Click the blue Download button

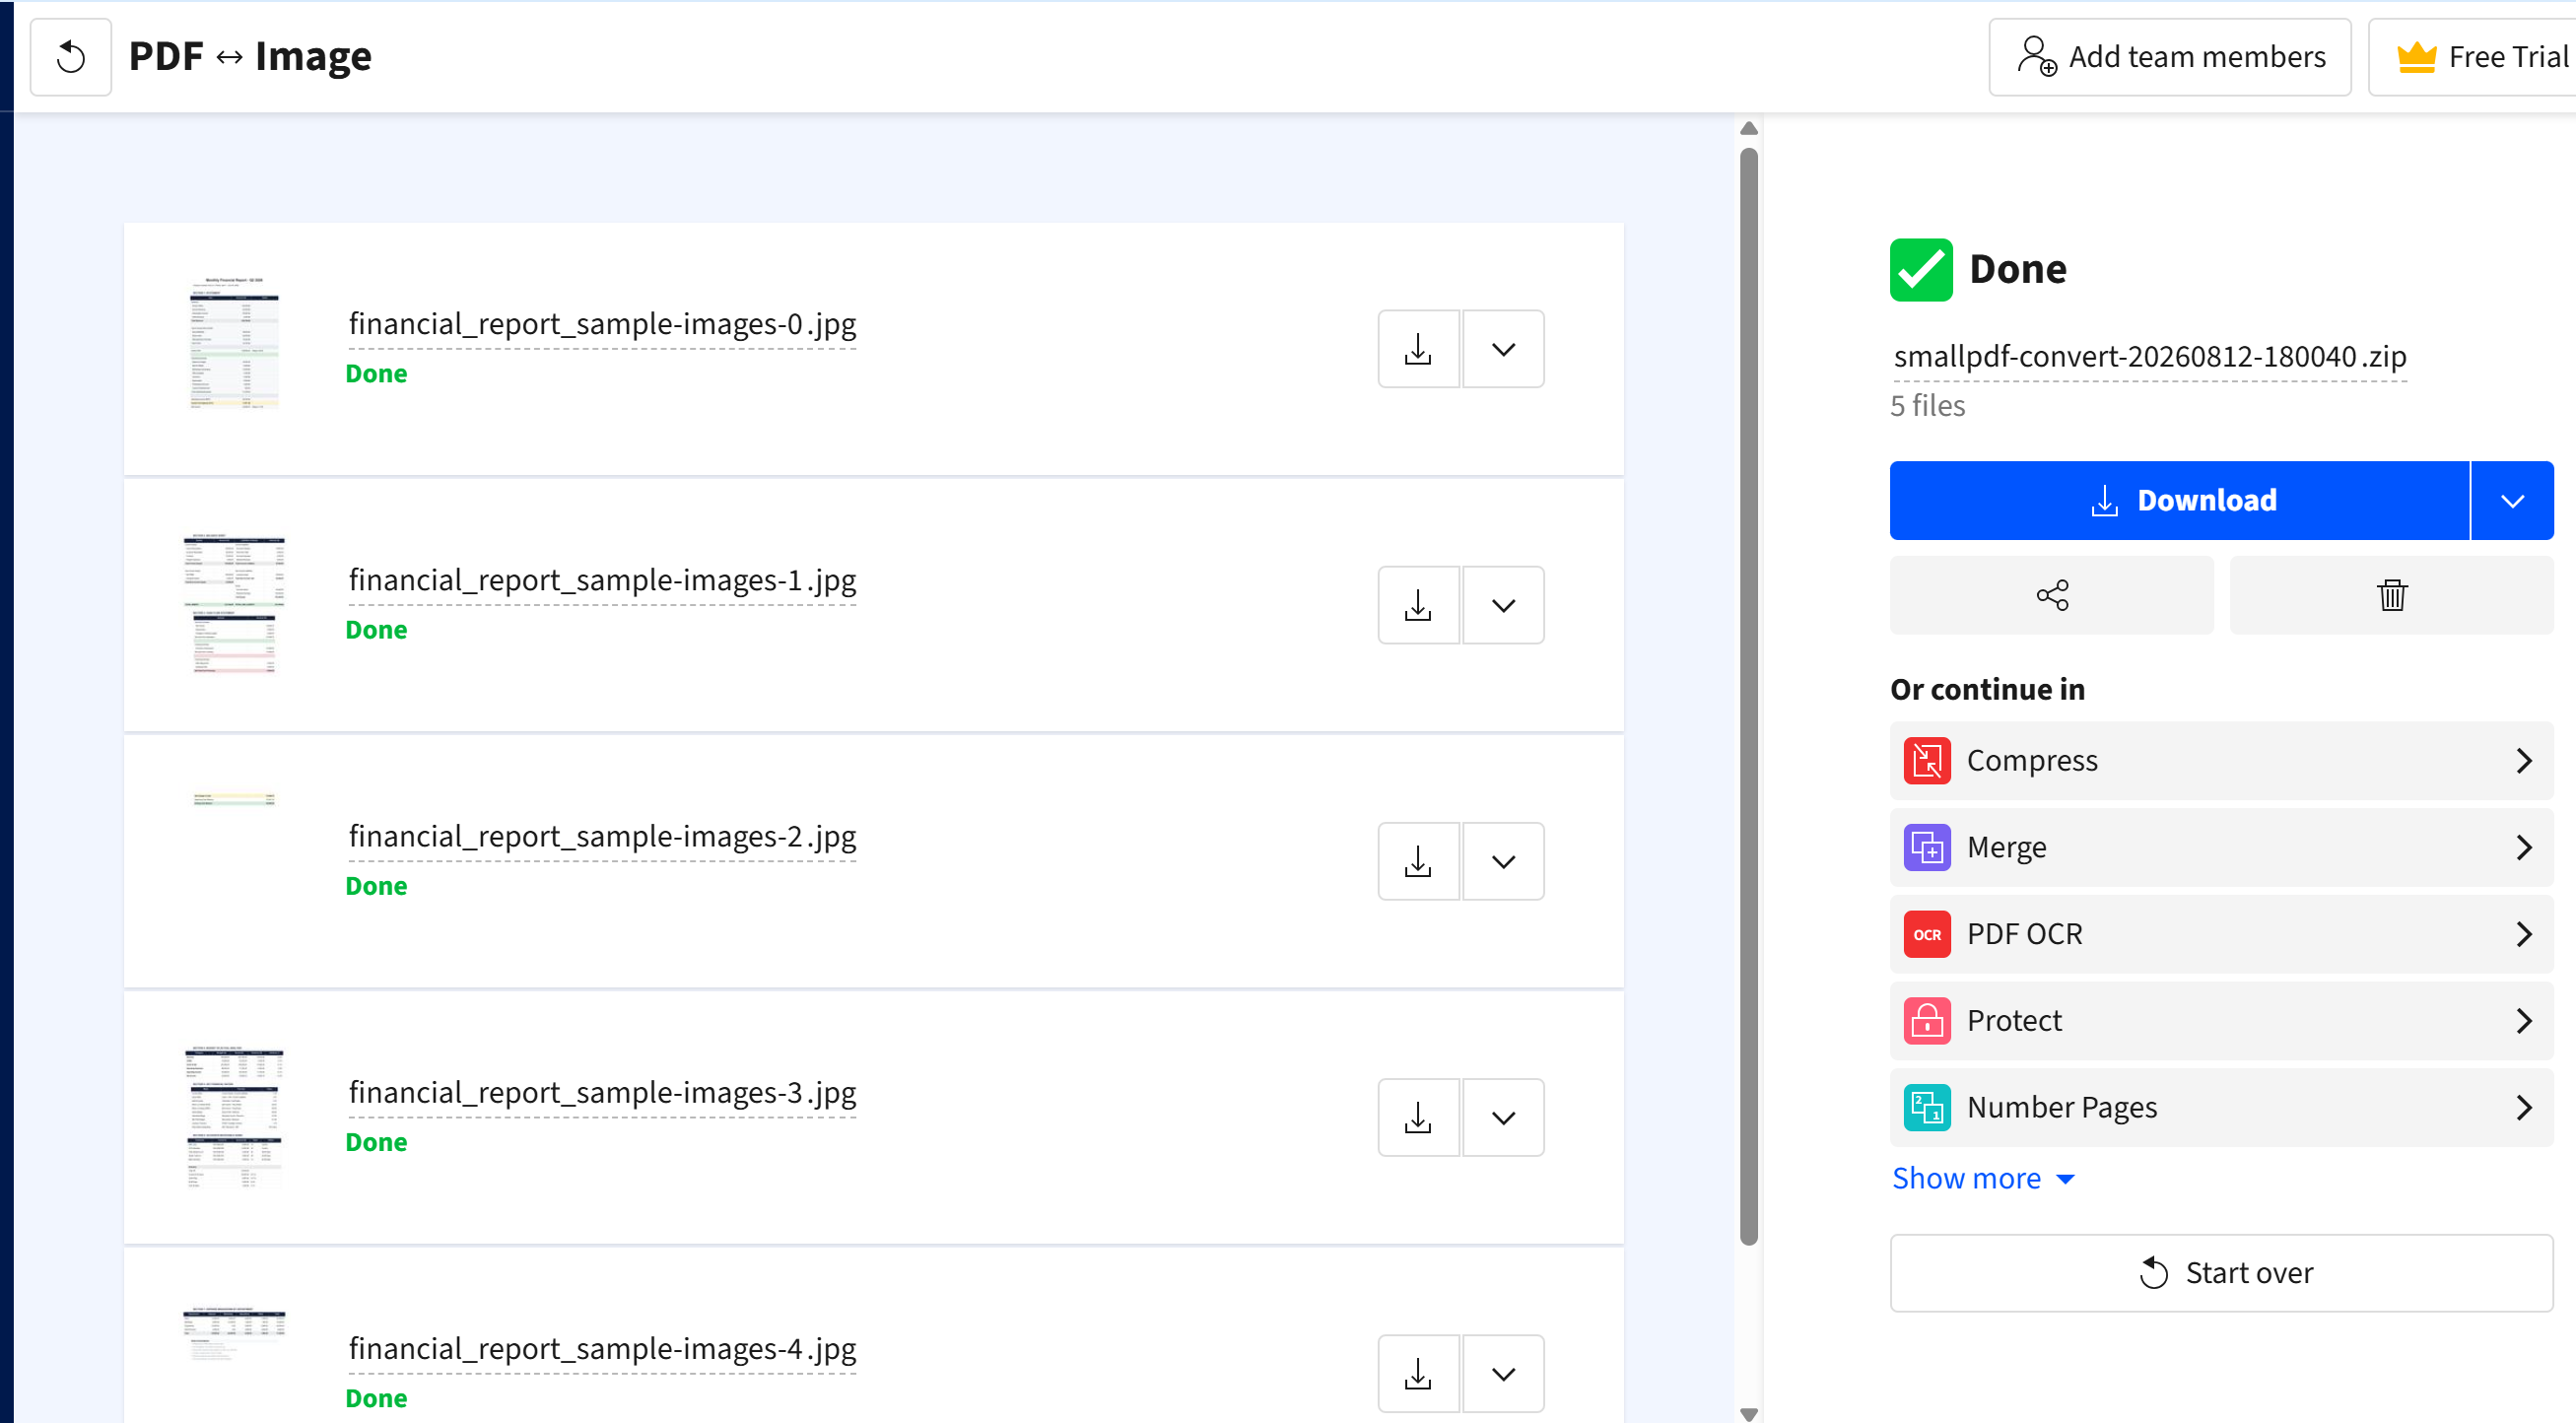tap(2179, 500)
